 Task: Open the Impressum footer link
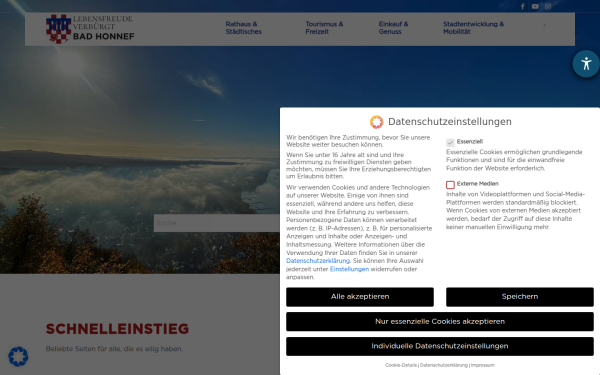(483, 365)
